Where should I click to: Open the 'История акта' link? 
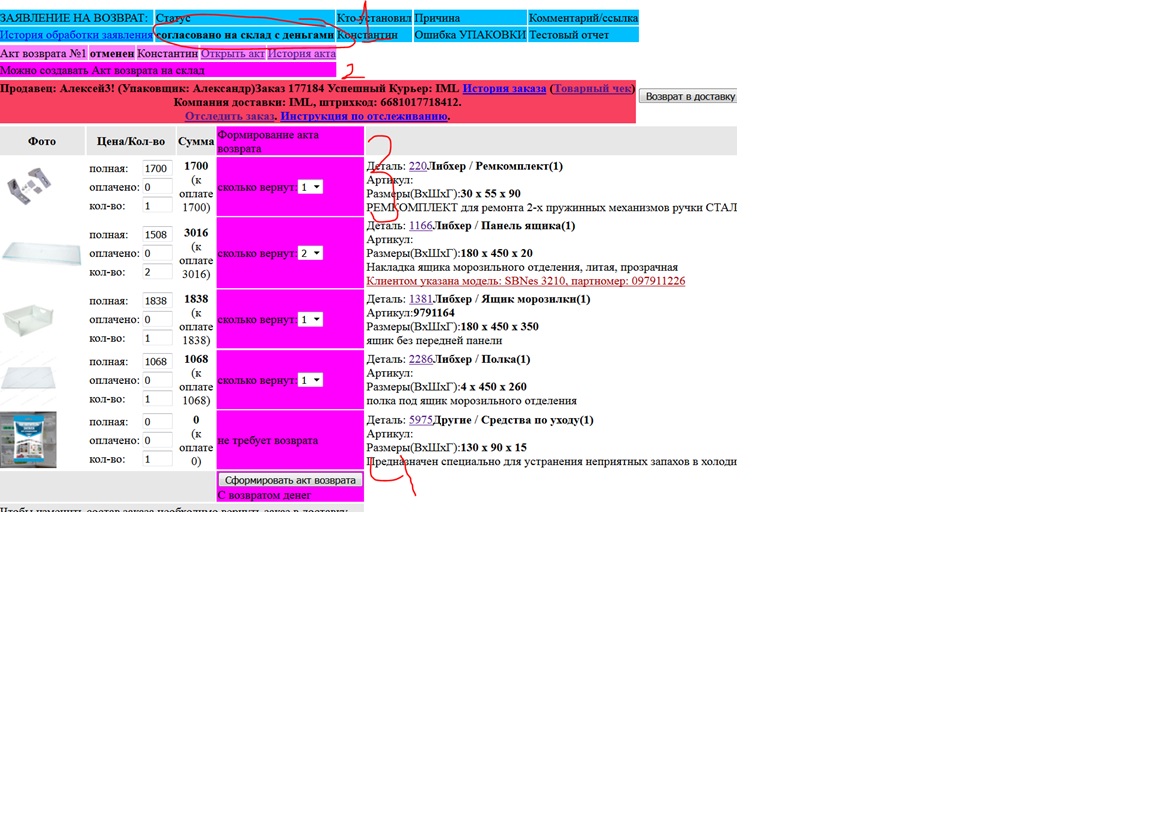point(301,54)
